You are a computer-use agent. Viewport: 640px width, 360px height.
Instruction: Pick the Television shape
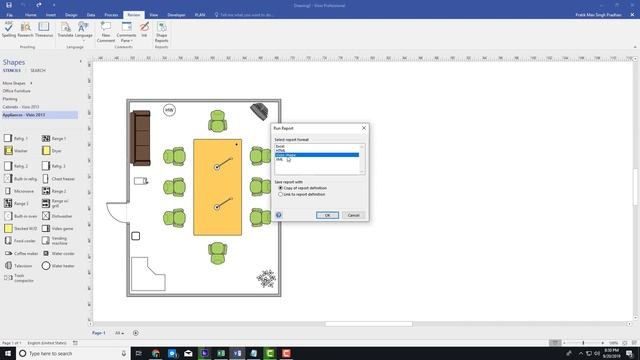point(18,266)
